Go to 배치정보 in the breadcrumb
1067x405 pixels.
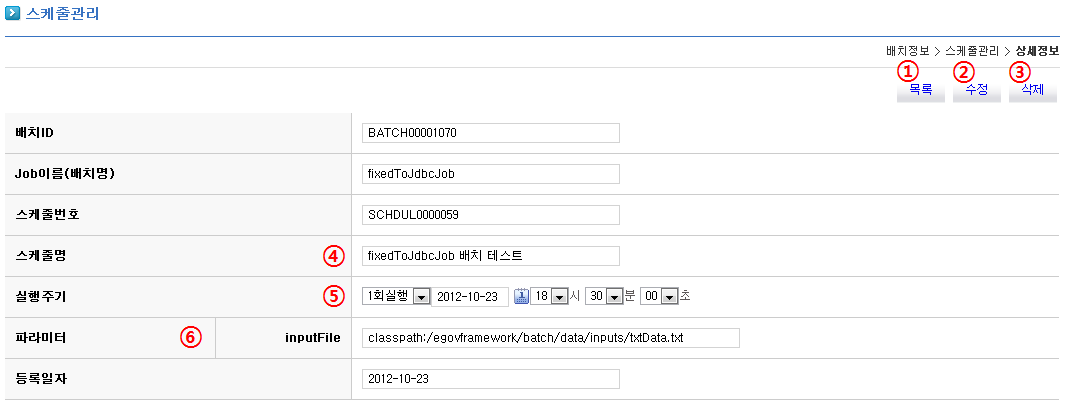pos(907,50)
